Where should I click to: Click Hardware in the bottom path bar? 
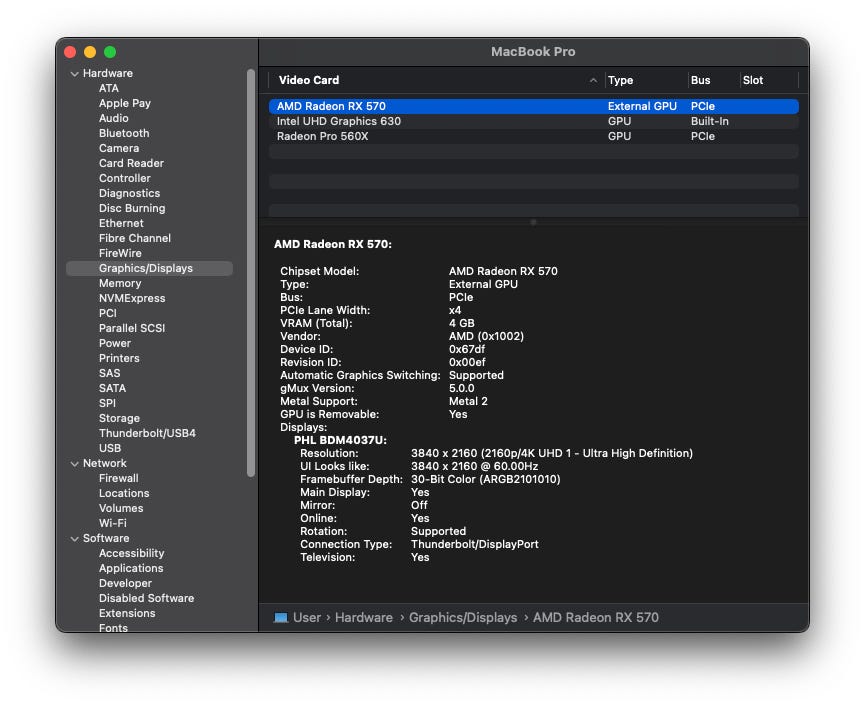pos(363,618)
